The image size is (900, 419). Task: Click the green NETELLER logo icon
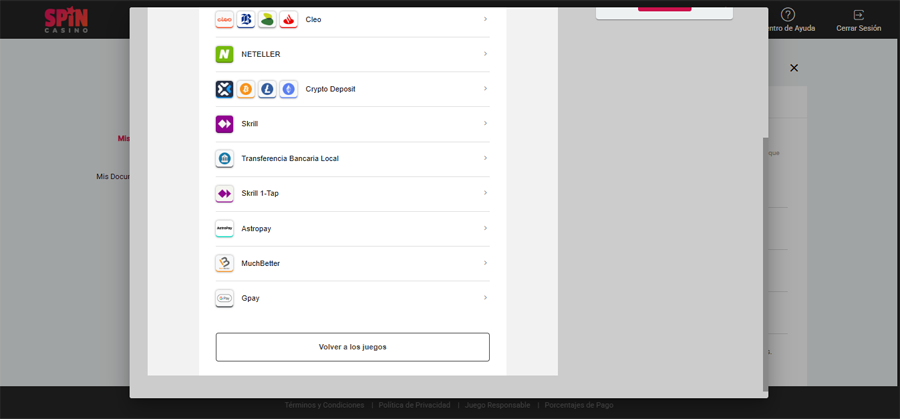point(224,55)
